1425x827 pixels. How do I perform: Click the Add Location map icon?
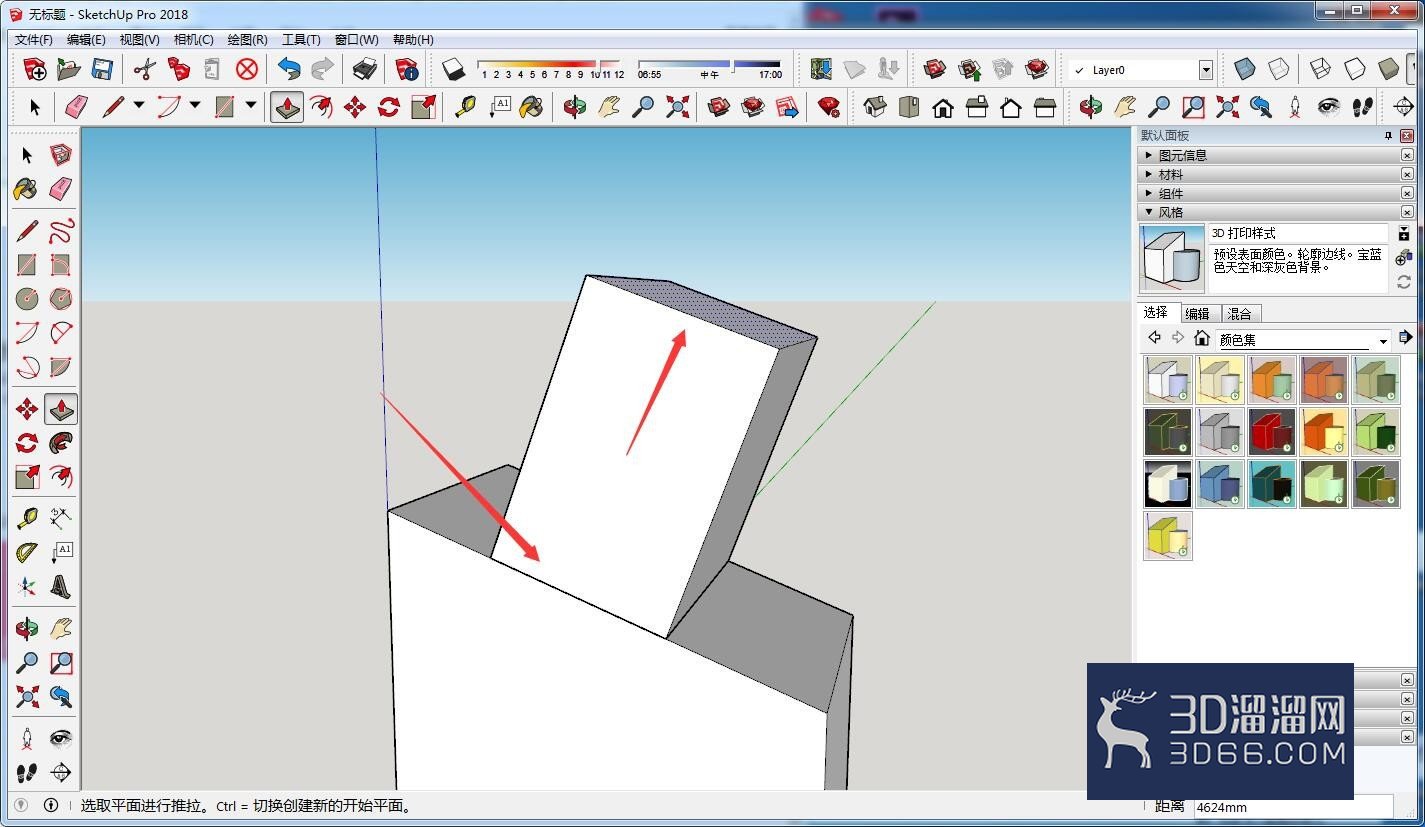click(x=821, y=69)
